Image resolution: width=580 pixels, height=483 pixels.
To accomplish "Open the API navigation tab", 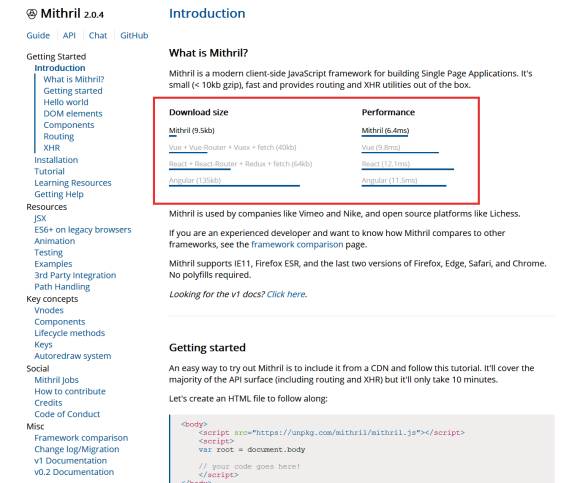I will tap(69, 36).
